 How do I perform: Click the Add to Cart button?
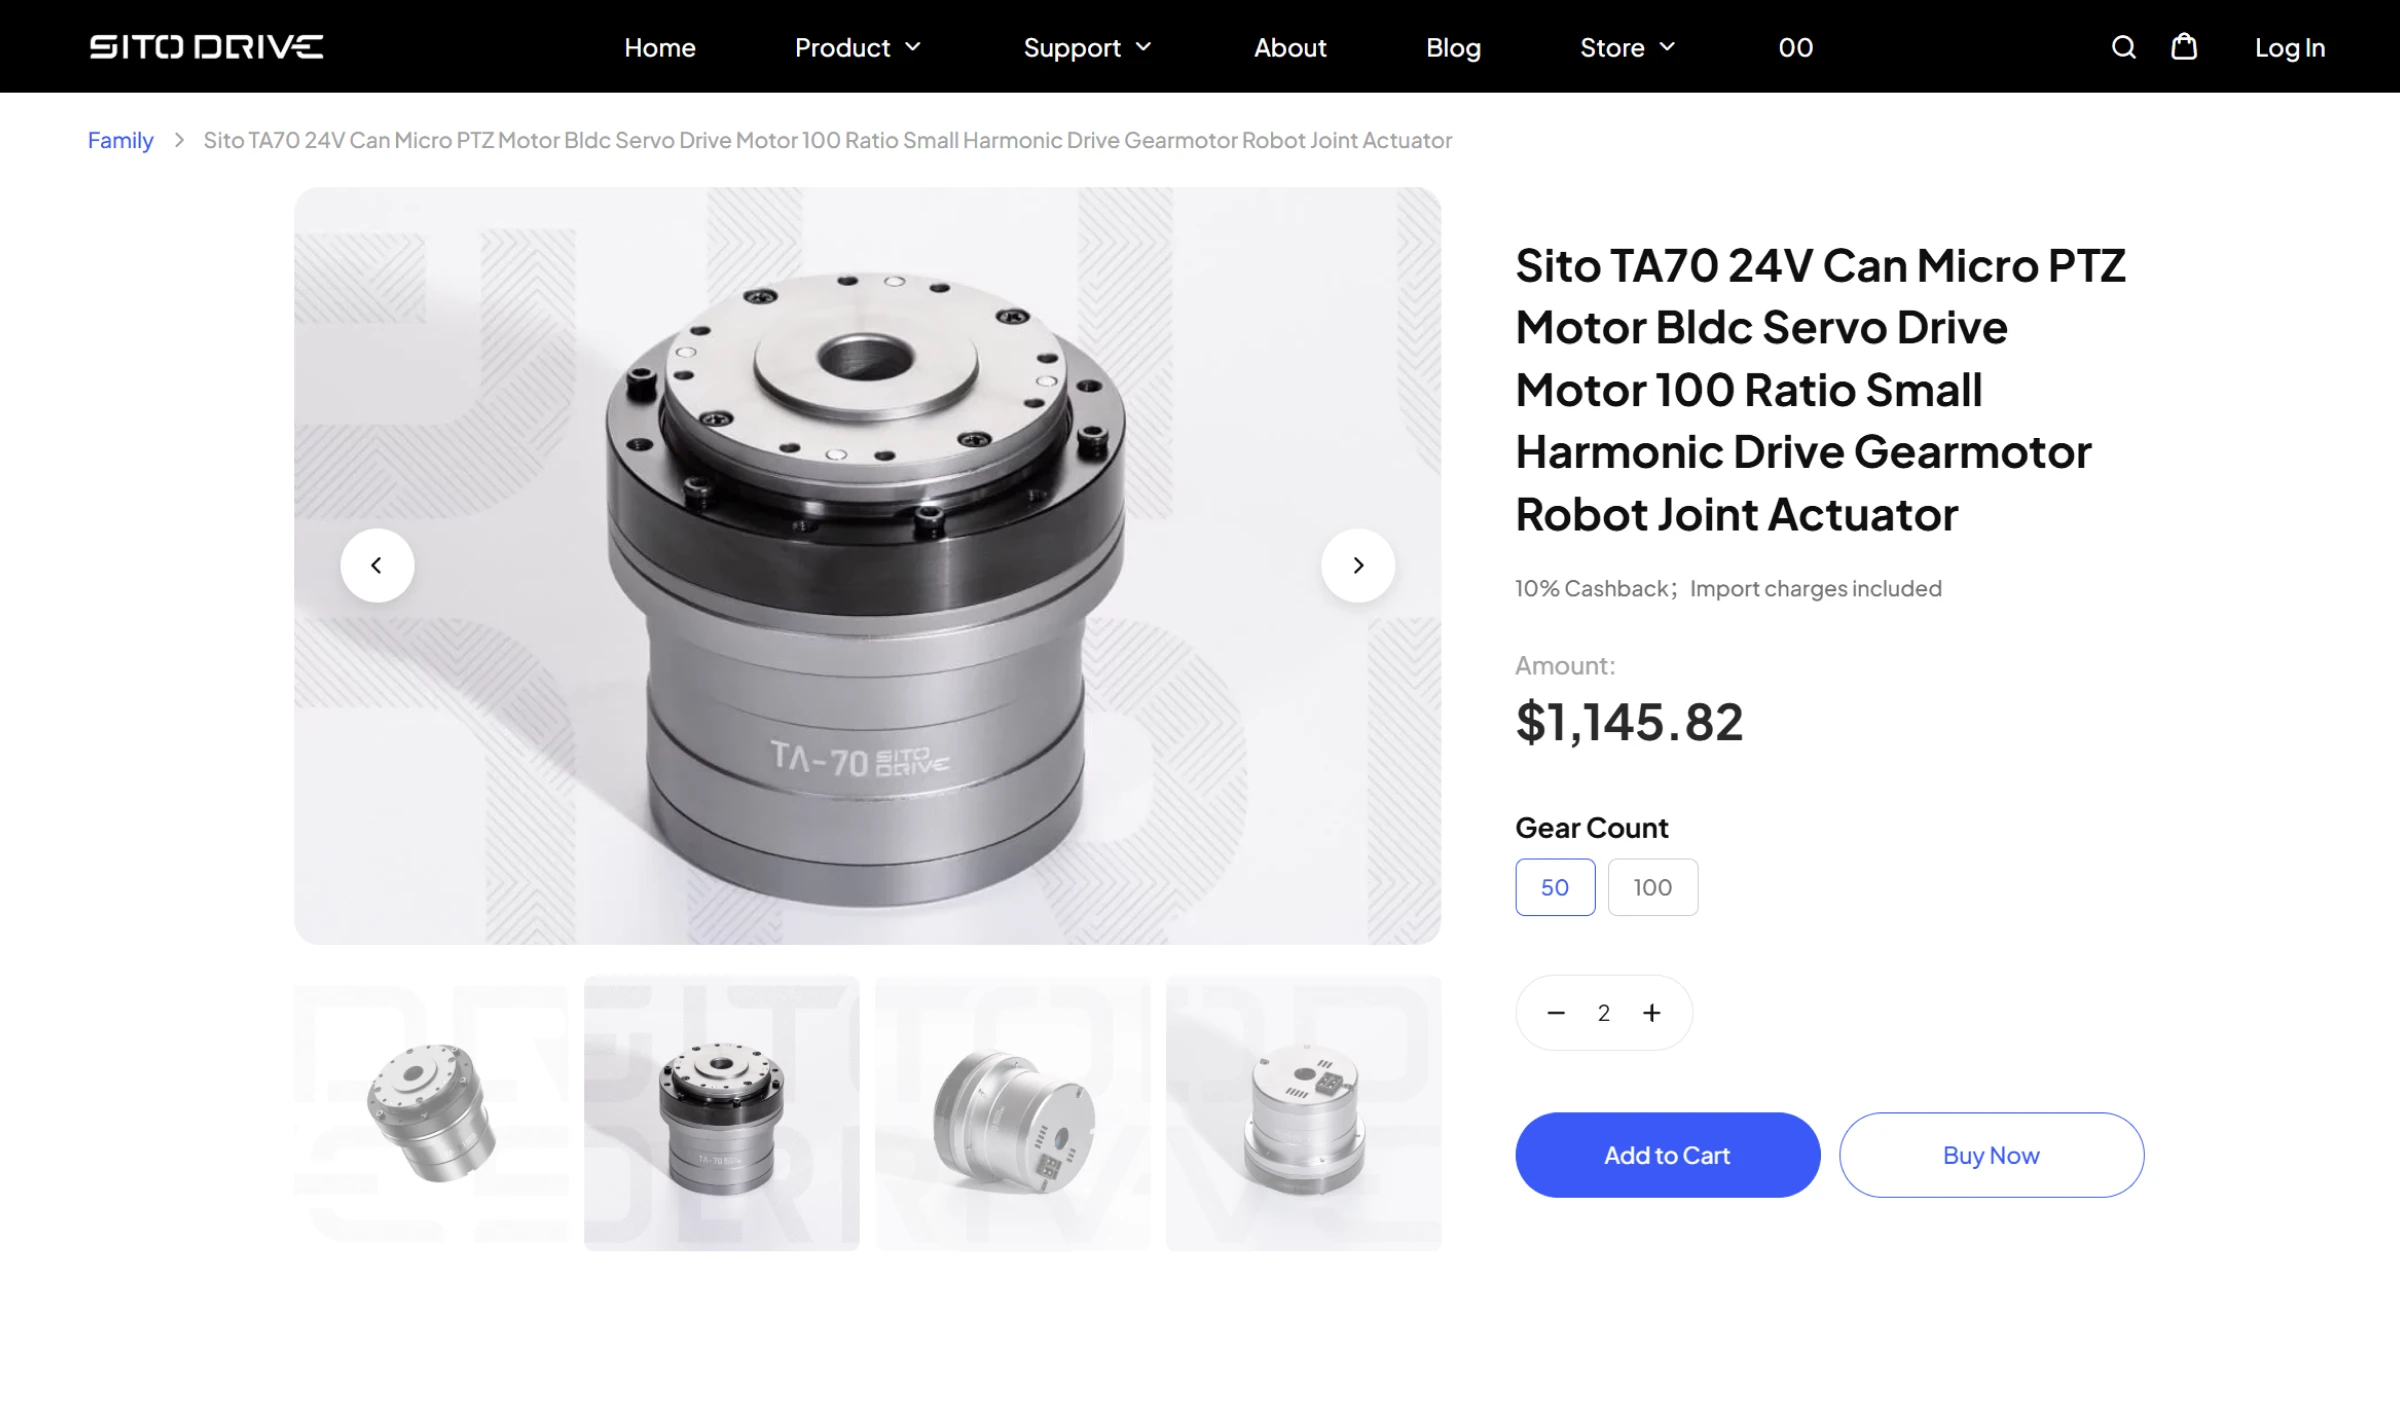click(1667, 1155)
